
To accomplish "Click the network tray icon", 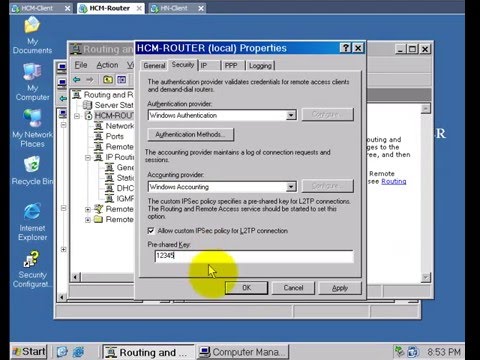I will [399, 352].
